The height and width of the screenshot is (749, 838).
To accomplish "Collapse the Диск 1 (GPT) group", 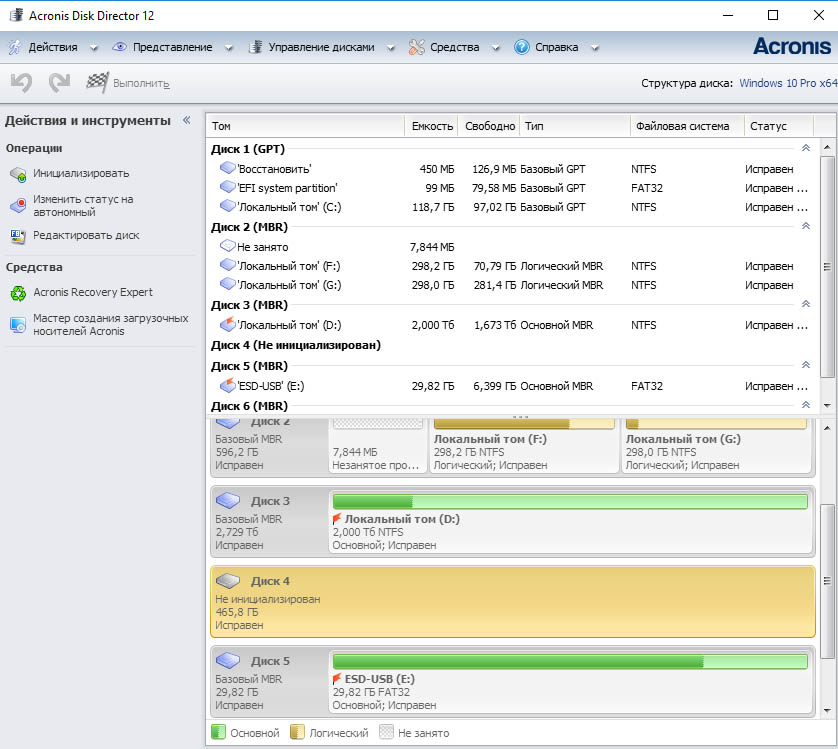I will tap(806, 148).
